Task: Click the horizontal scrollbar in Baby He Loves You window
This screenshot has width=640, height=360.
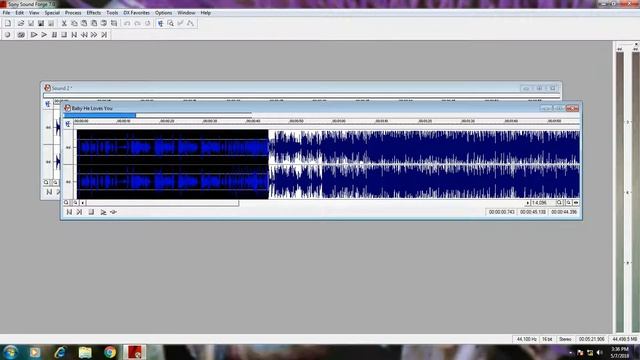Action: (162, 202)
